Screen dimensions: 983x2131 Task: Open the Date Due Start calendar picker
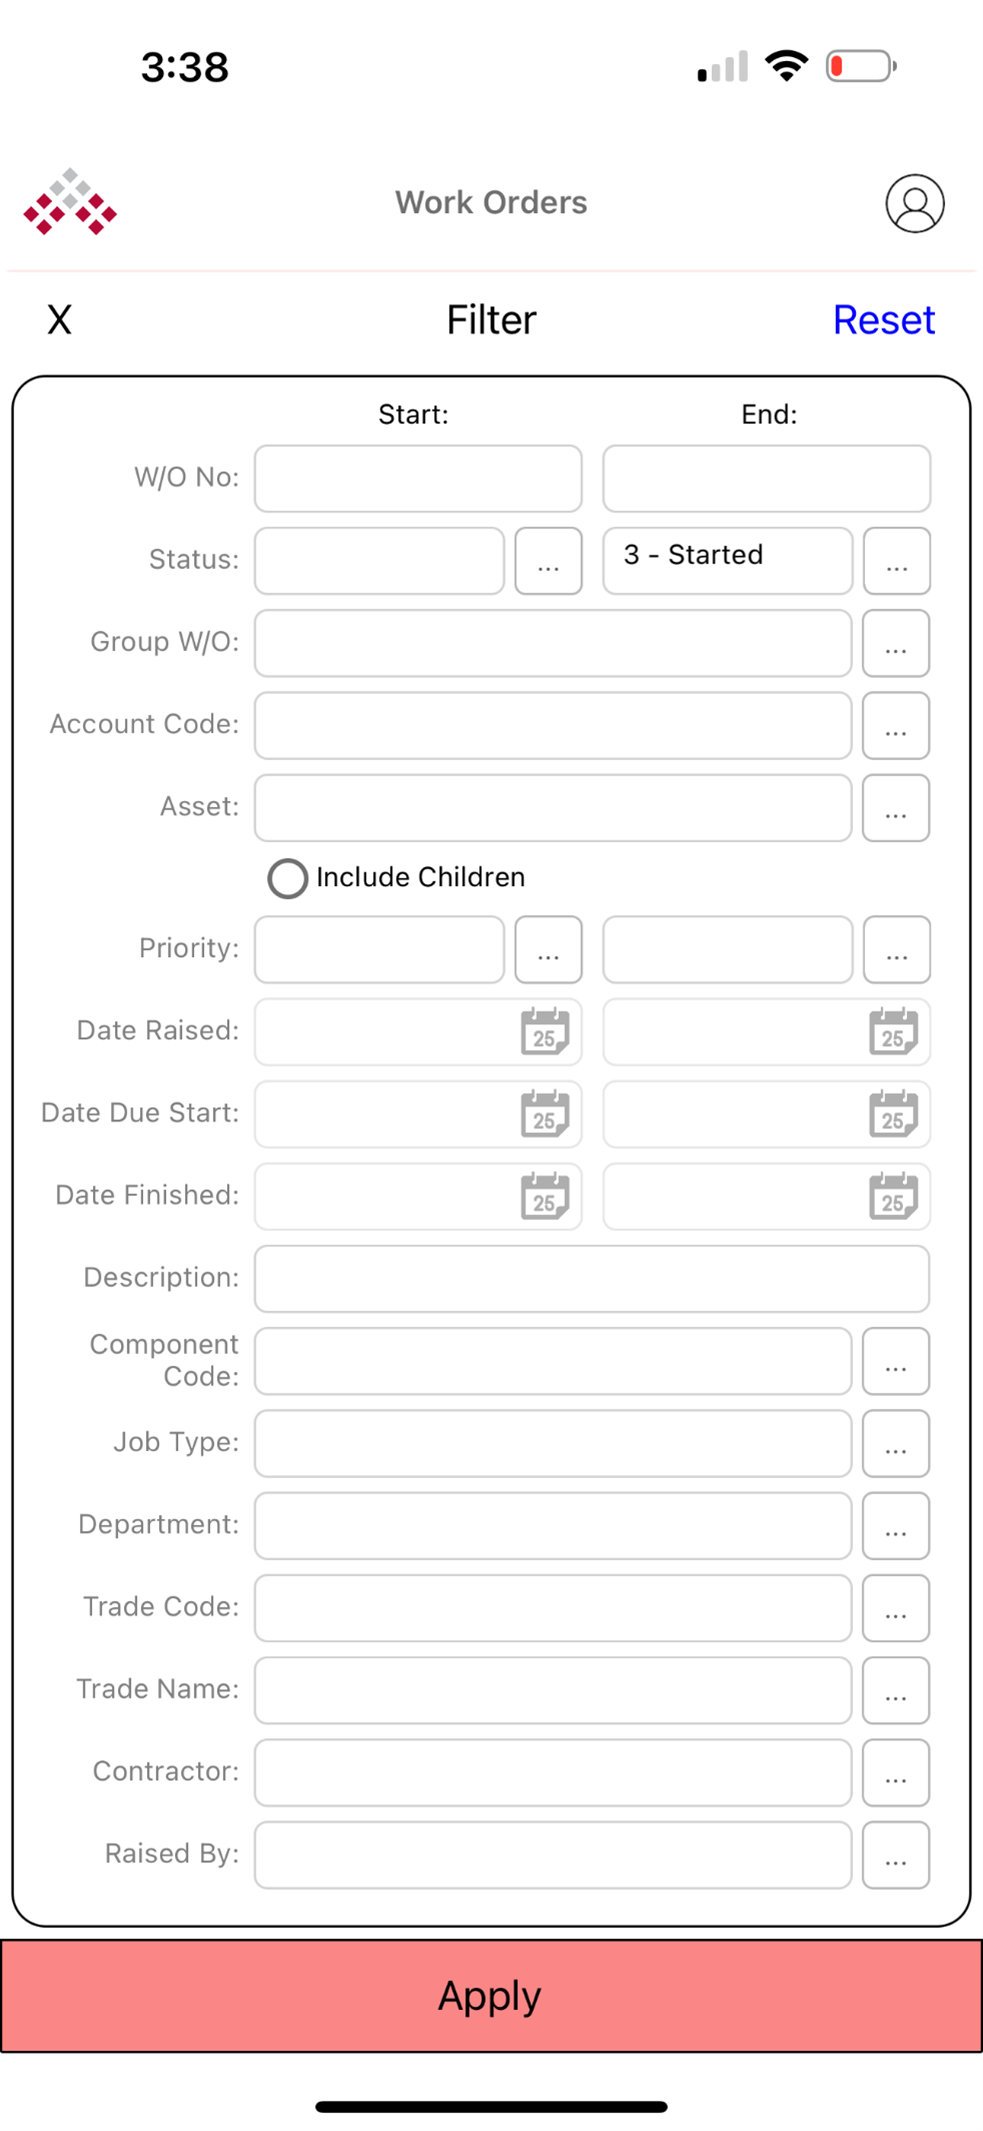click(x=545, y=1114)
